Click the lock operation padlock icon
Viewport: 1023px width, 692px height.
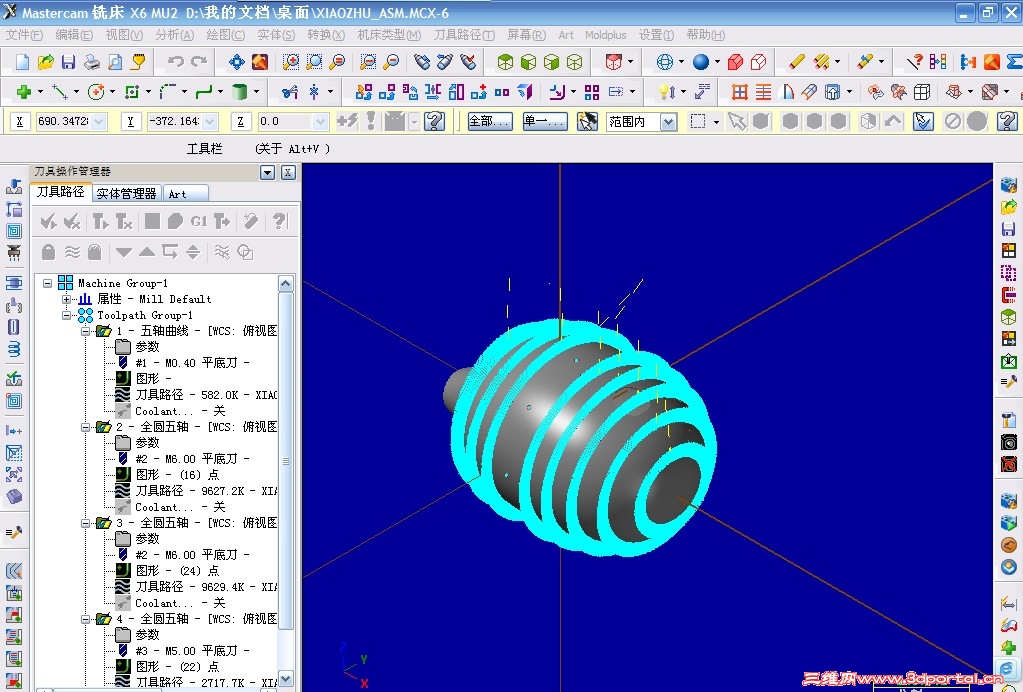pyautogui.click(x=48, y=252)
